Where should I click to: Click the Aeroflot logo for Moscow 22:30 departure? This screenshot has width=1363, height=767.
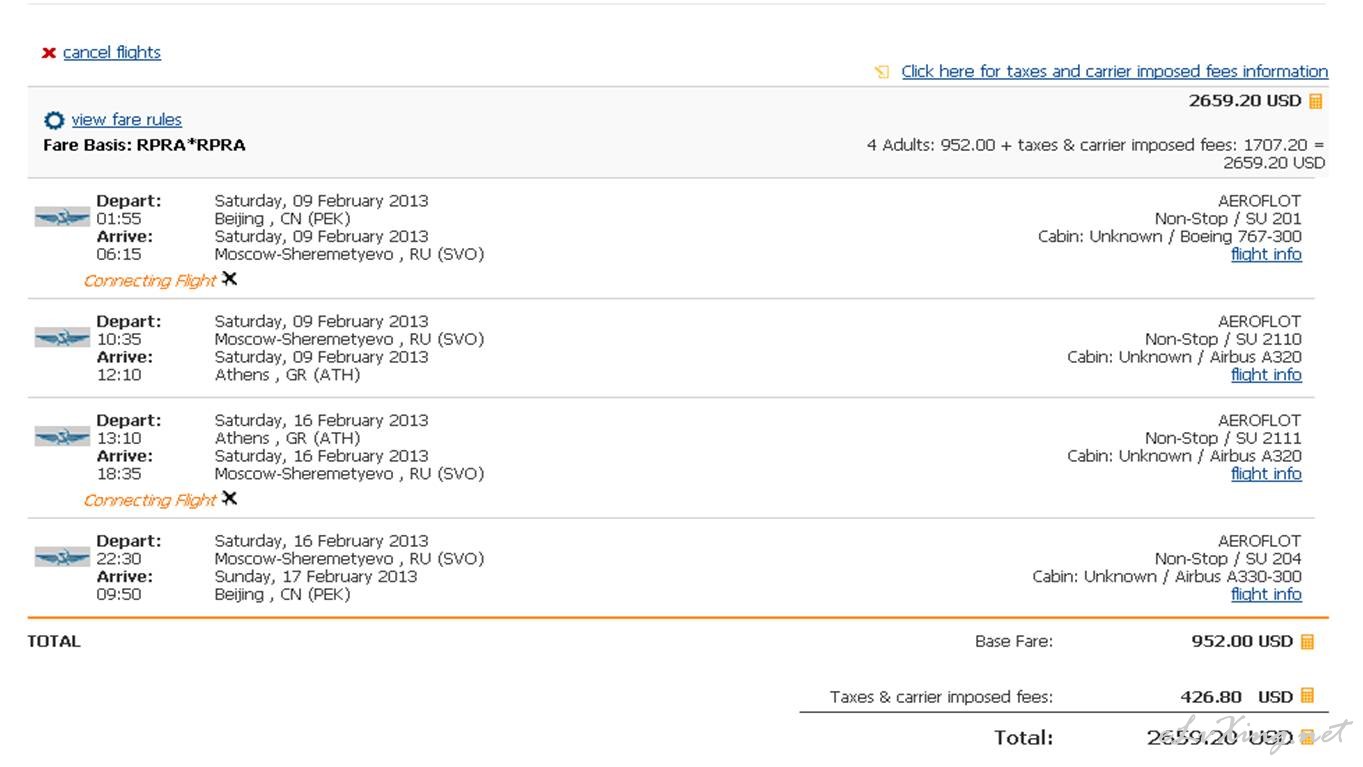coord(62,557)
